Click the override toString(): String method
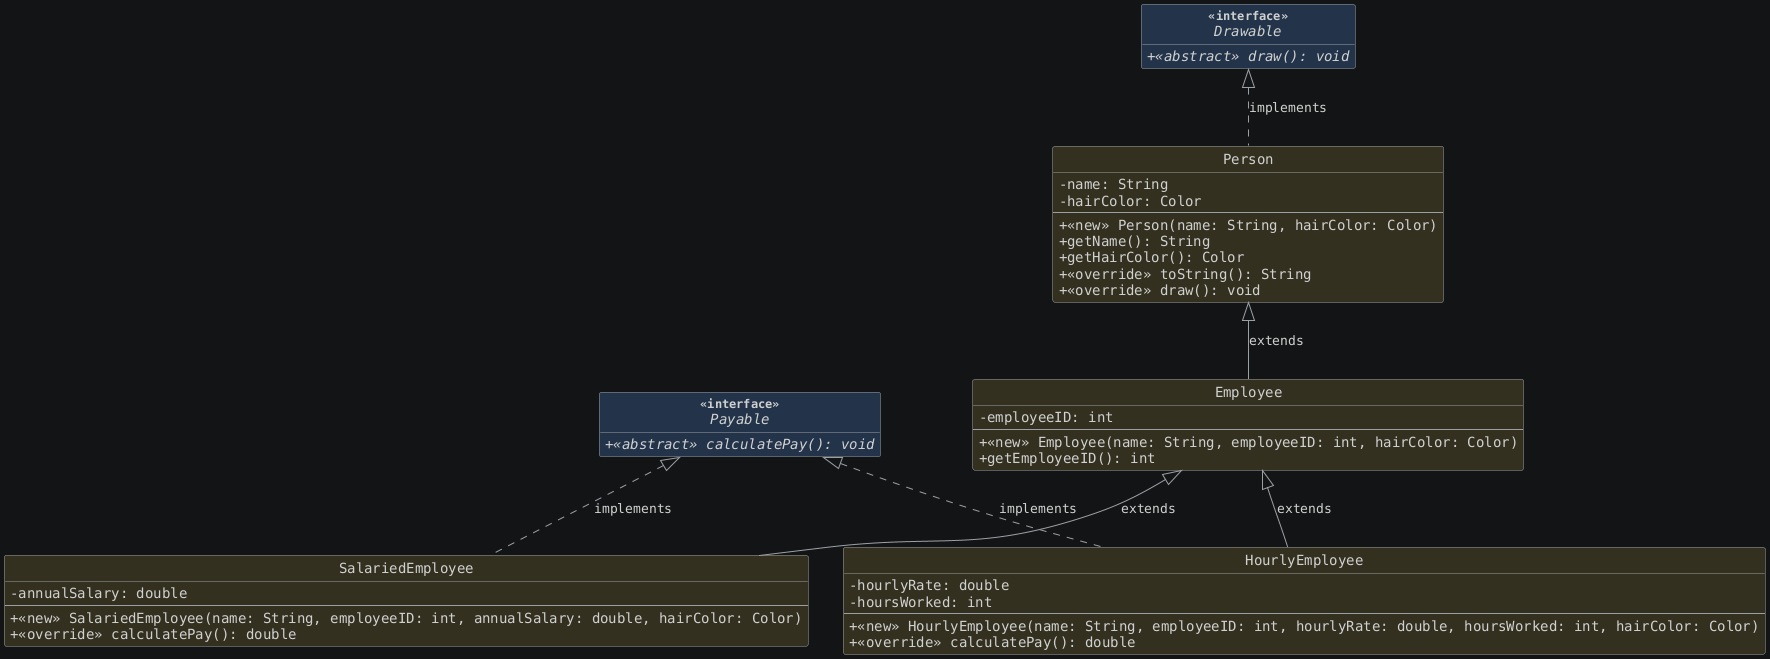This screenshot has width=1770, height=659. click(1185, 274)
